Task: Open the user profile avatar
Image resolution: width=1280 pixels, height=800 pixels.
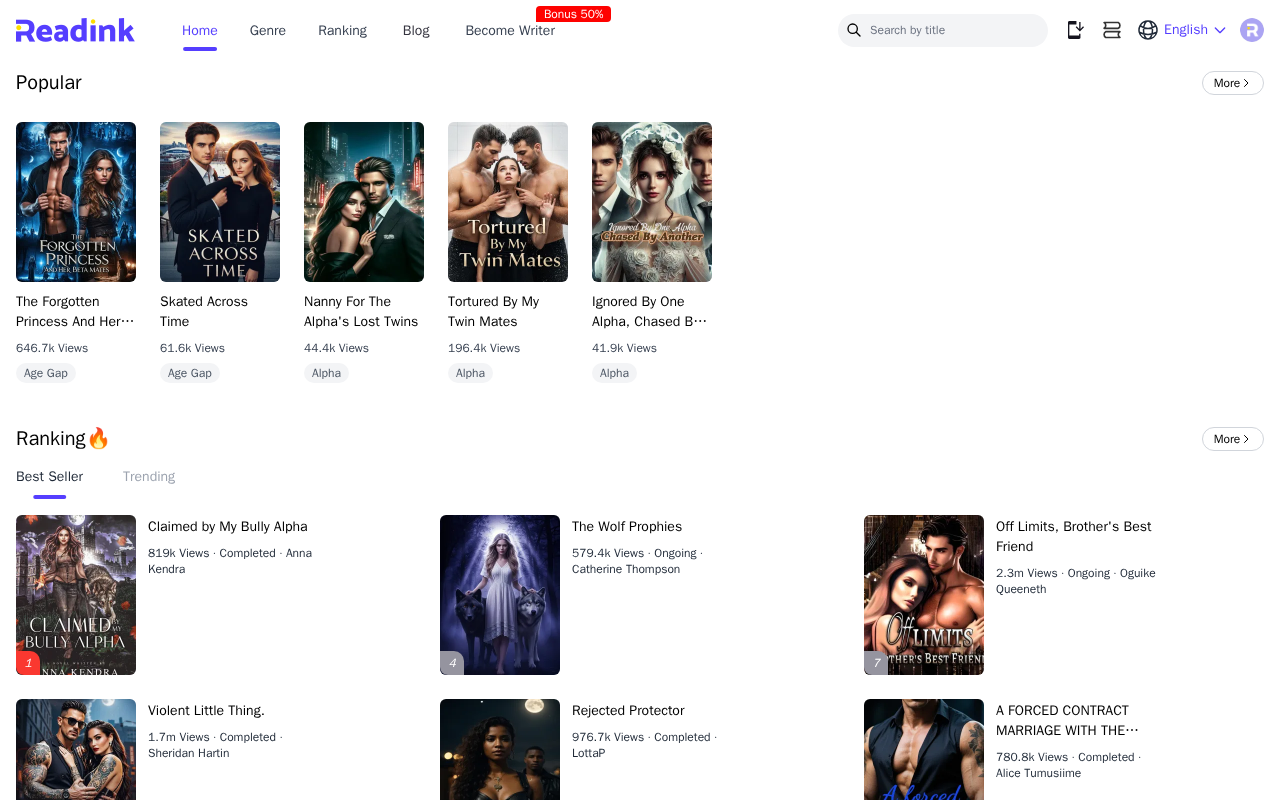Action: tap(1252, 30)
